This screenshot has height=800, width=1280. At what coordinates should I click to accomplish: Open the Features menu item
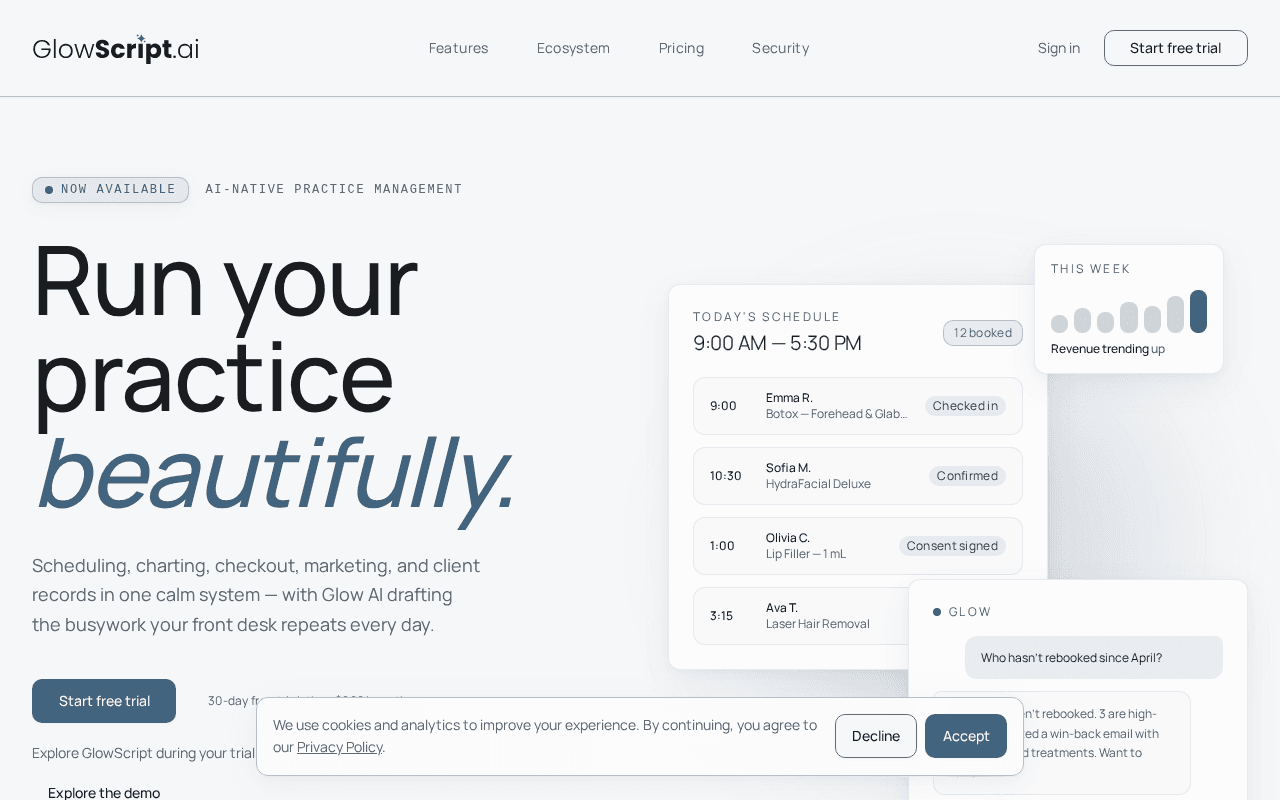click(458, 48)
